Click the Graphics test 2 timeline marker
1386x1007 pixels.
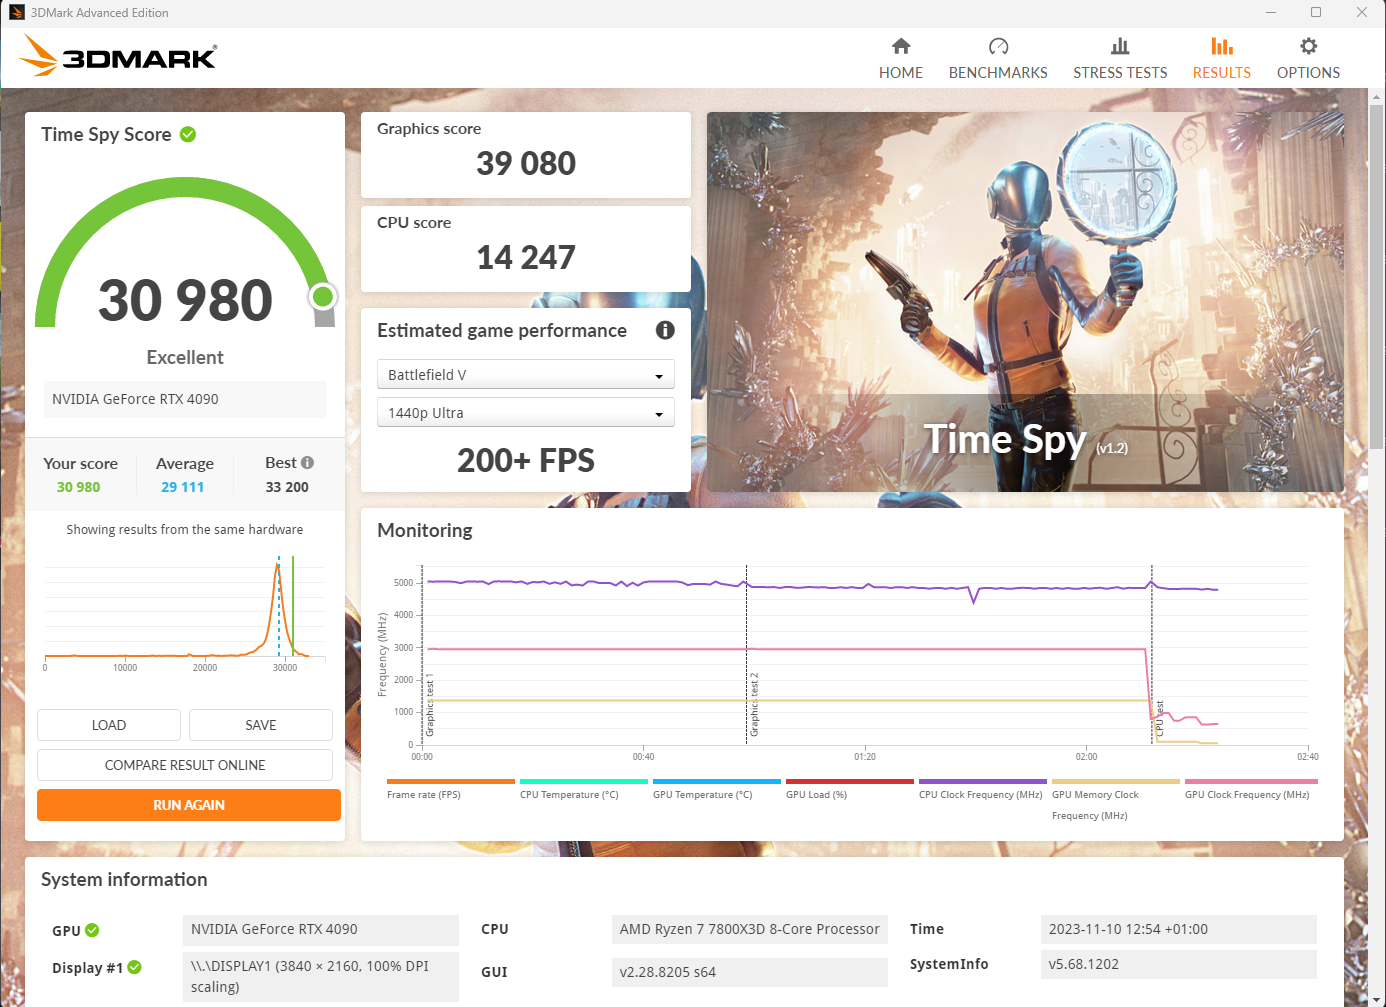(x=754, y=705)
